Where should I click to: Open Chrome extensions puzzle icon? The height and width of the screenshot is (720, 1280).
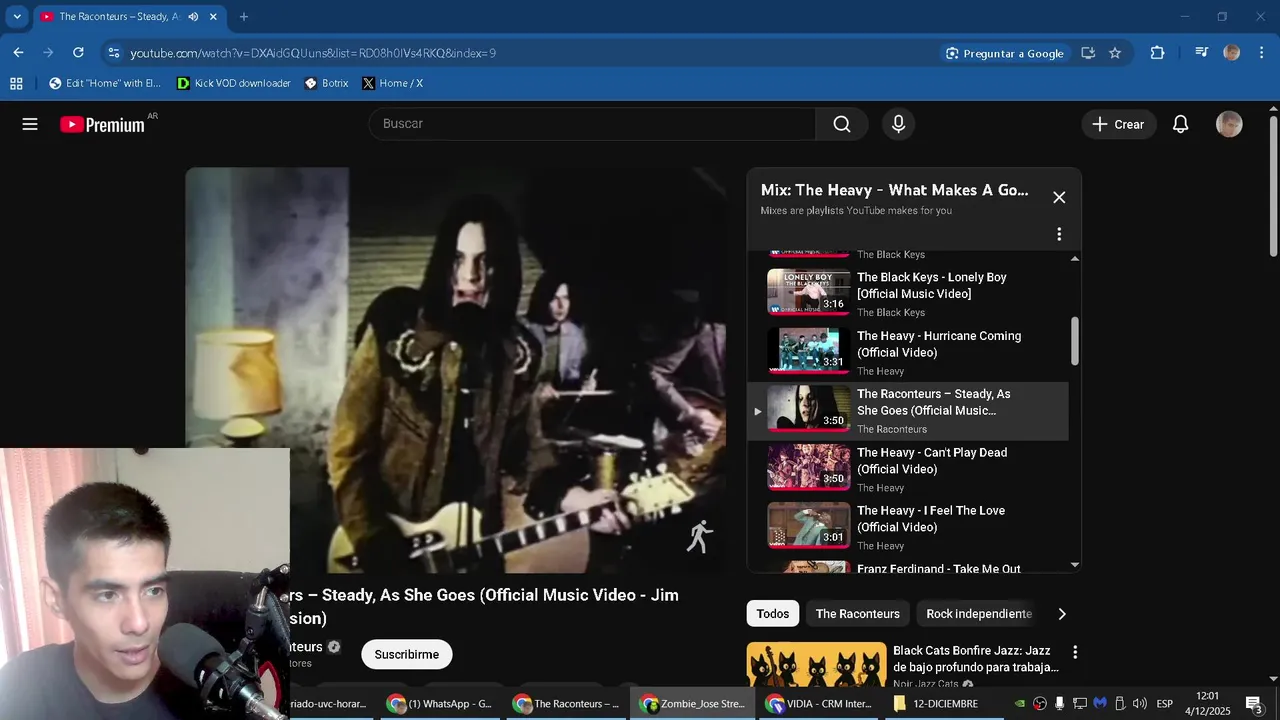(x=1157, y=53)
